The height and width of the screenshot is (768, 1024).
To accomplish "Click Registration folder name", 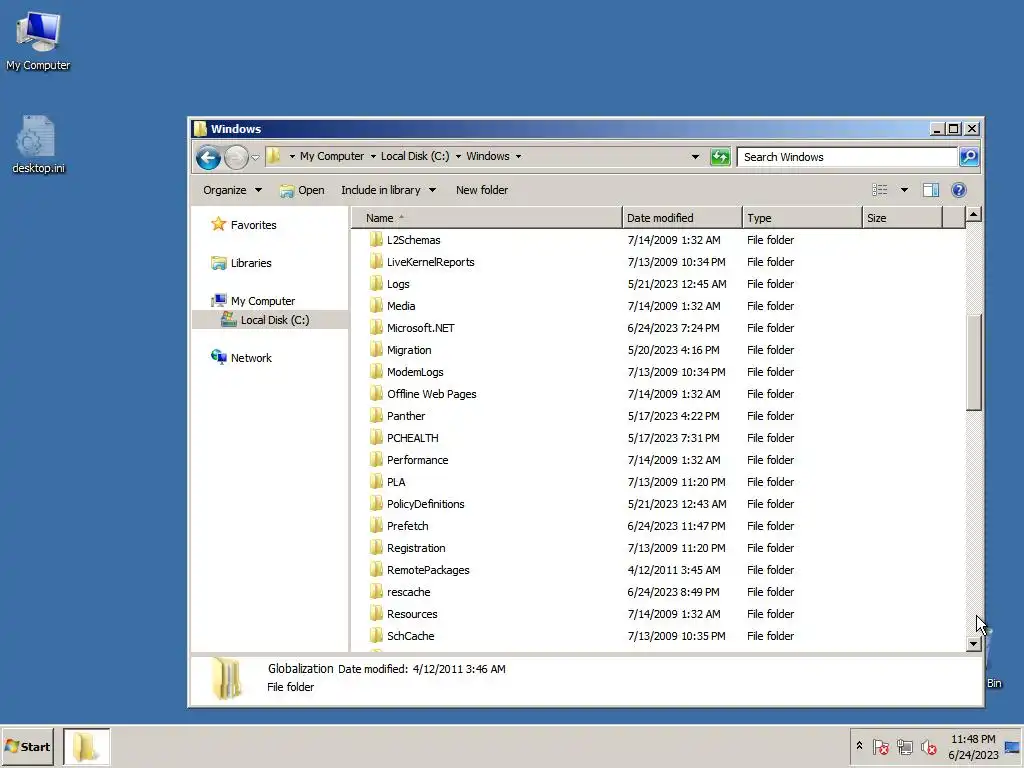I will [x=416, y=549].
